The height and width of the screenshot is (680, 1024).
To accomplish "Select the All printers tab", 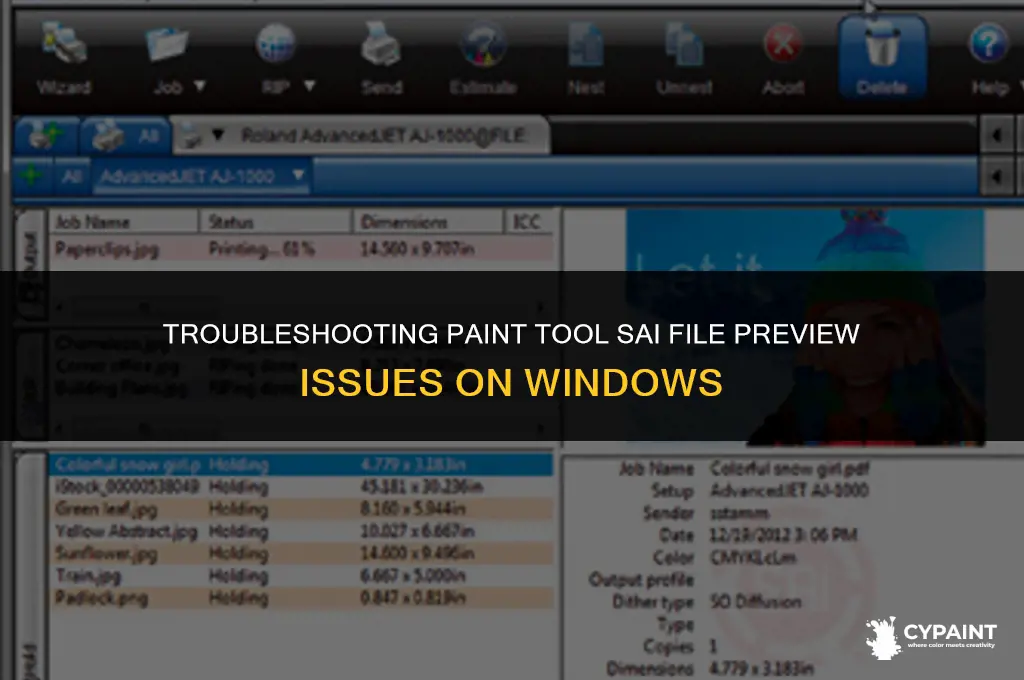I will tap(125, 136).
